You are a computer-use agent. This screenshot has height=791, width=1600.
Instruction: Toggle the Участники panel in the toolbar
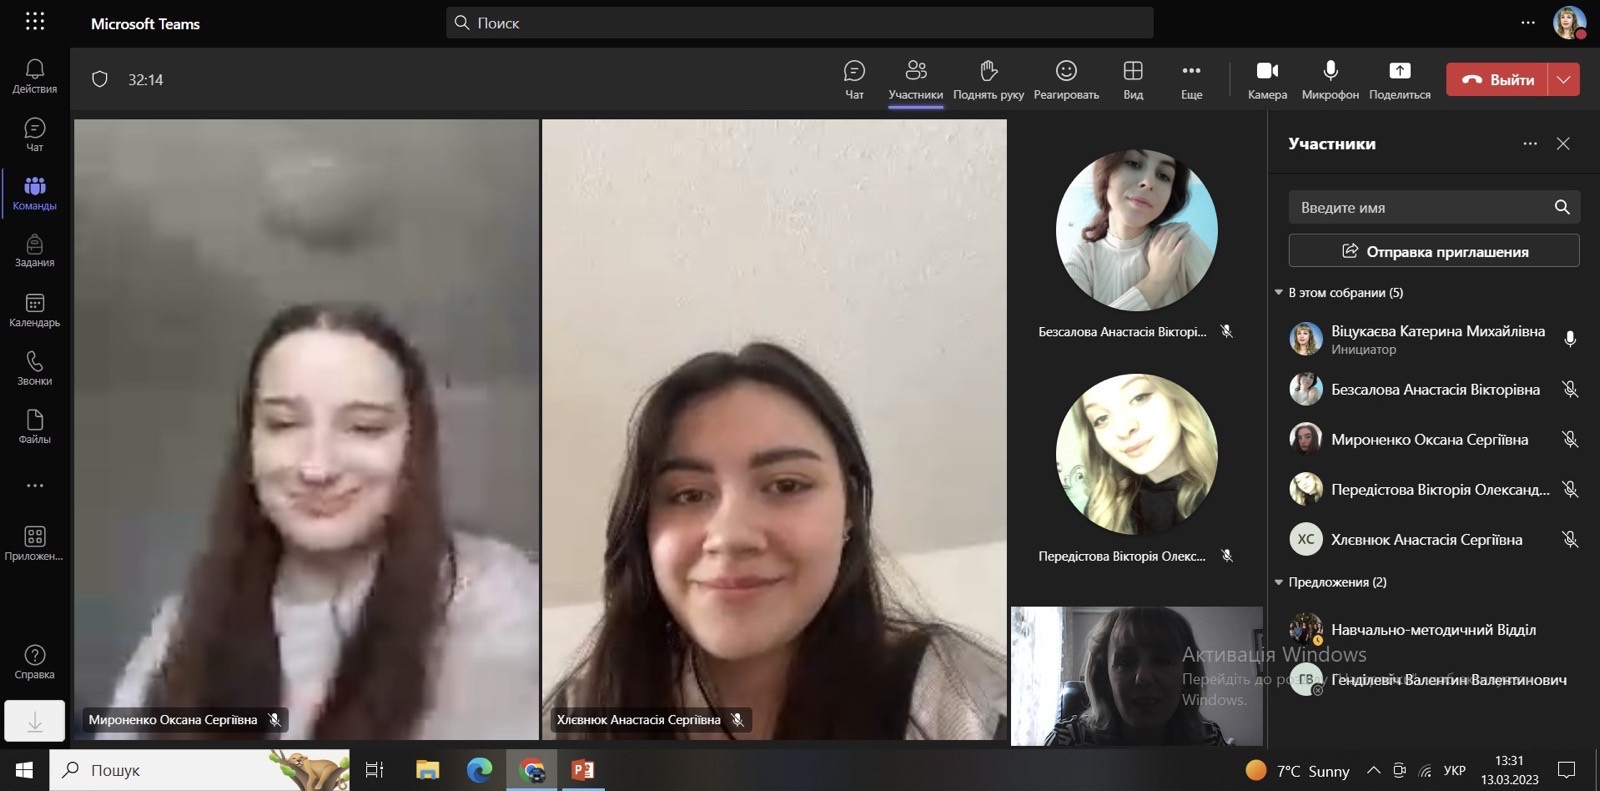pyautogui.click(x=915, y=80)
